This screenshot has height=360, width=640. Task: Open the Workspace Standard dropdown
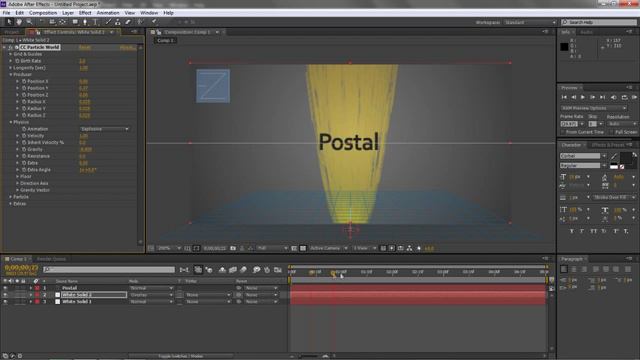(x=530, y=22)
